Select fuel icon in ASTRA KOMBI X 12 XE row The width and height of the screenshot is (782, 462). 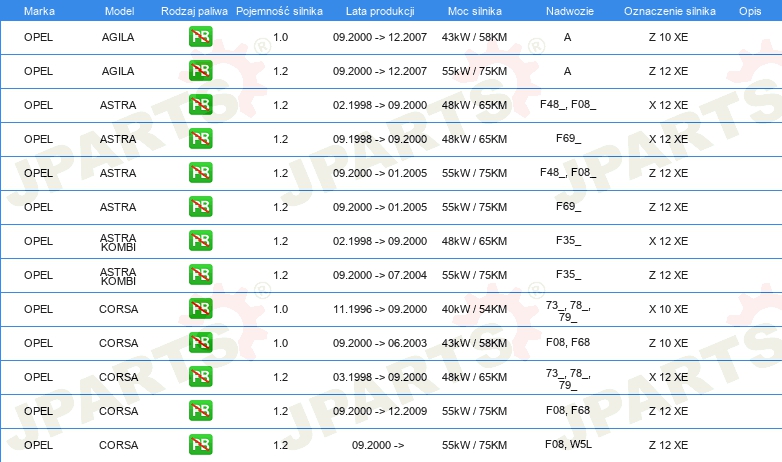200,240
